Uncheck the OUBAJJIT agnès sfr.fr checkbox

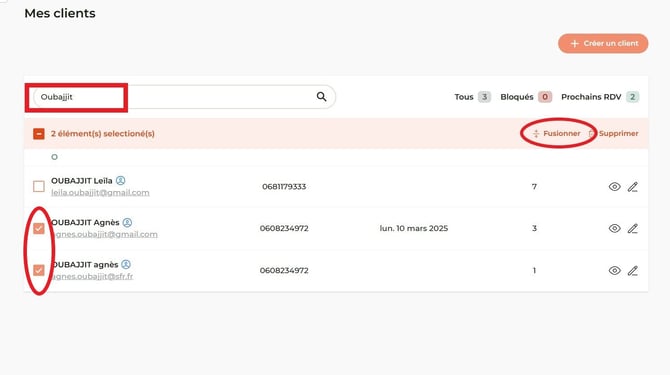pyautogui.click(x=39, y=270)
